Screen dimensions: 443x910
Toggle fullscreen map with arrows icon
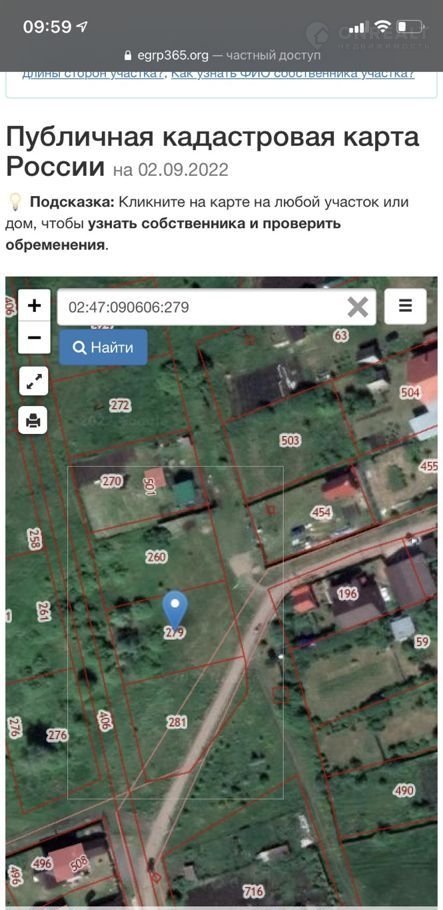click(x=33, y=381)
